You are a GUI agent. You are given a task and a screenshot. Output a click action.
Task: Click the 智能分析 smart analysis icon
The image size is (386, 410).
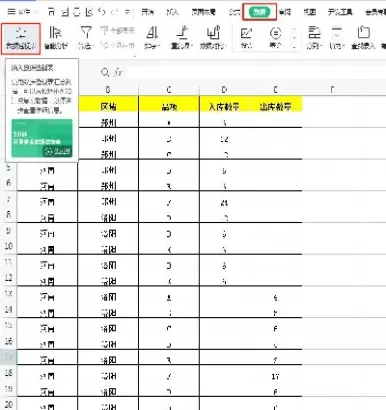coord(56,38)
